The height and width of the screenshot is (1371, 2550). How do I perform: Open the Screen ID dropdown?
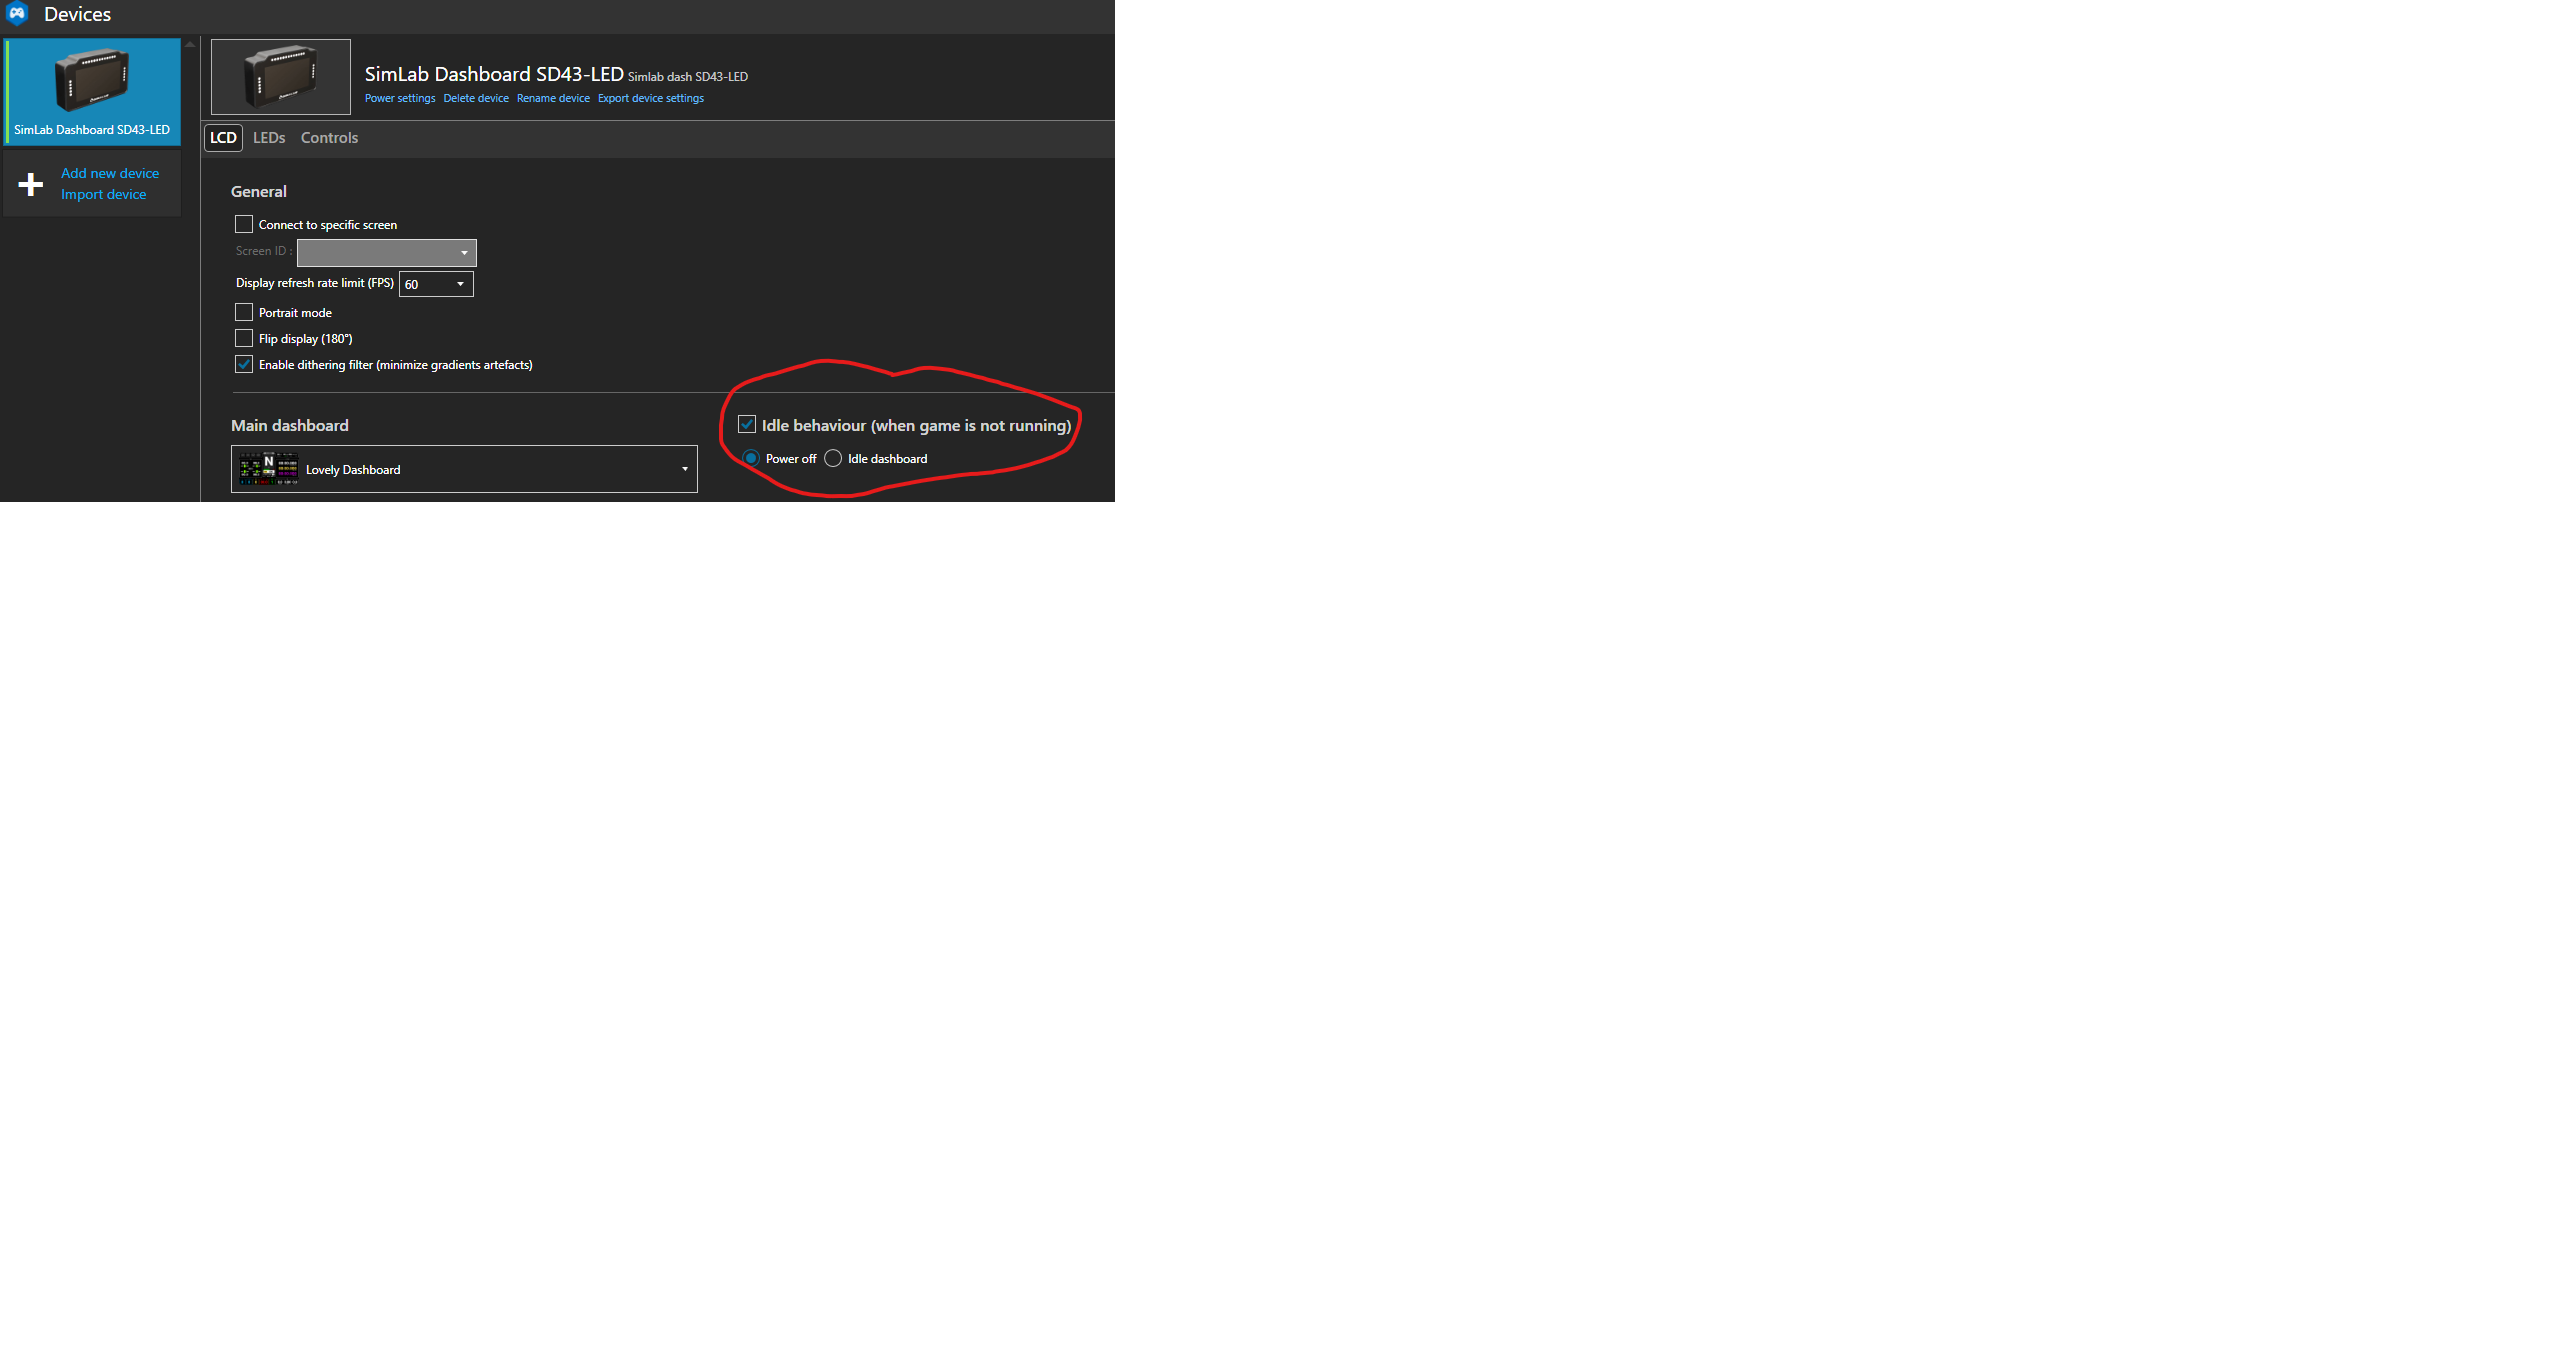[386, 253]
